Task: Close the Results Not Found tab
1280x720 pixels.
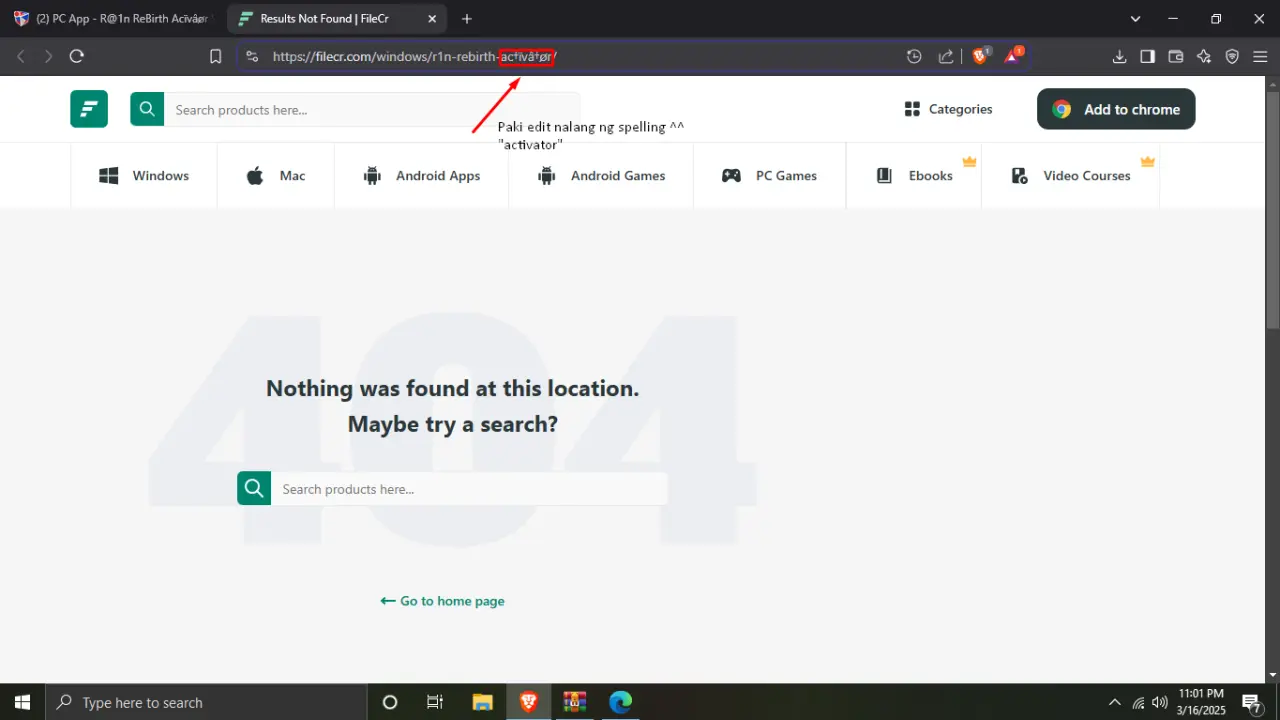Action: pos(431,19)
